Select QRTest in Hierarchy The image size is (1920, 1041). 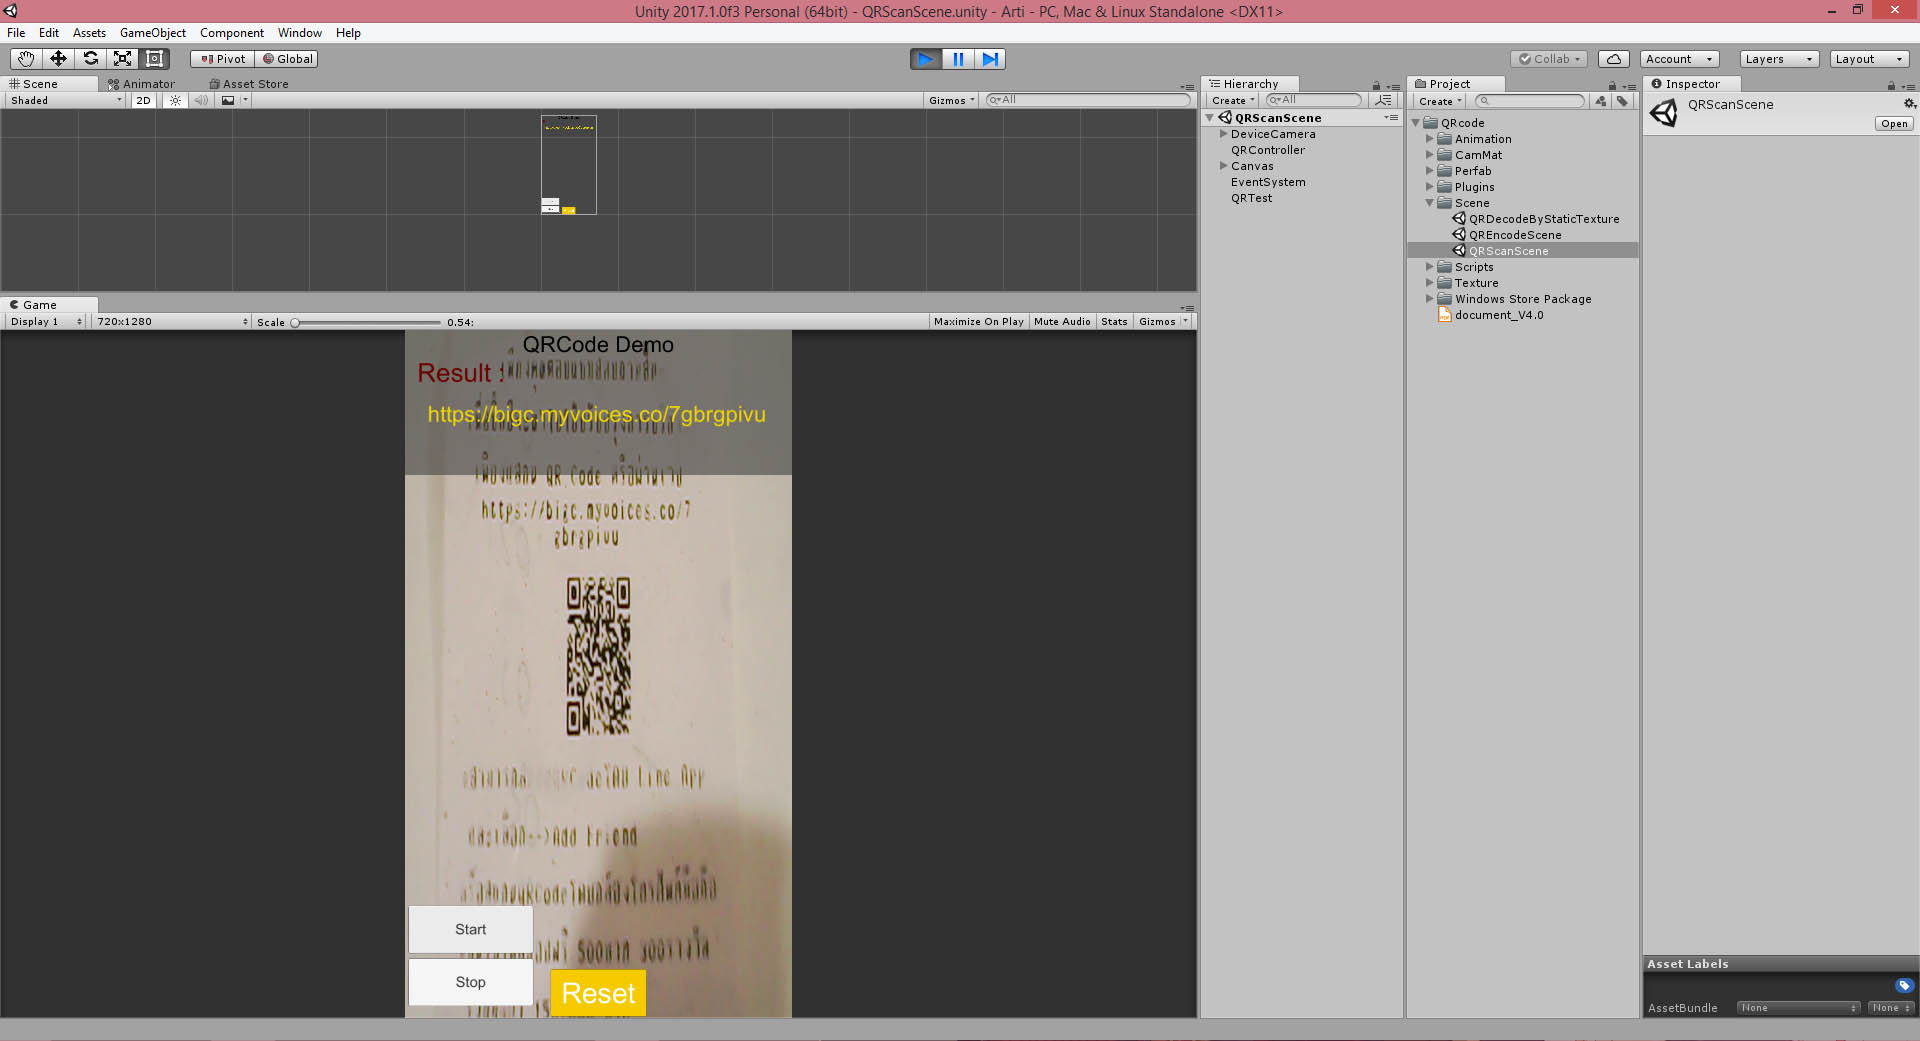tap(1251, 198)
